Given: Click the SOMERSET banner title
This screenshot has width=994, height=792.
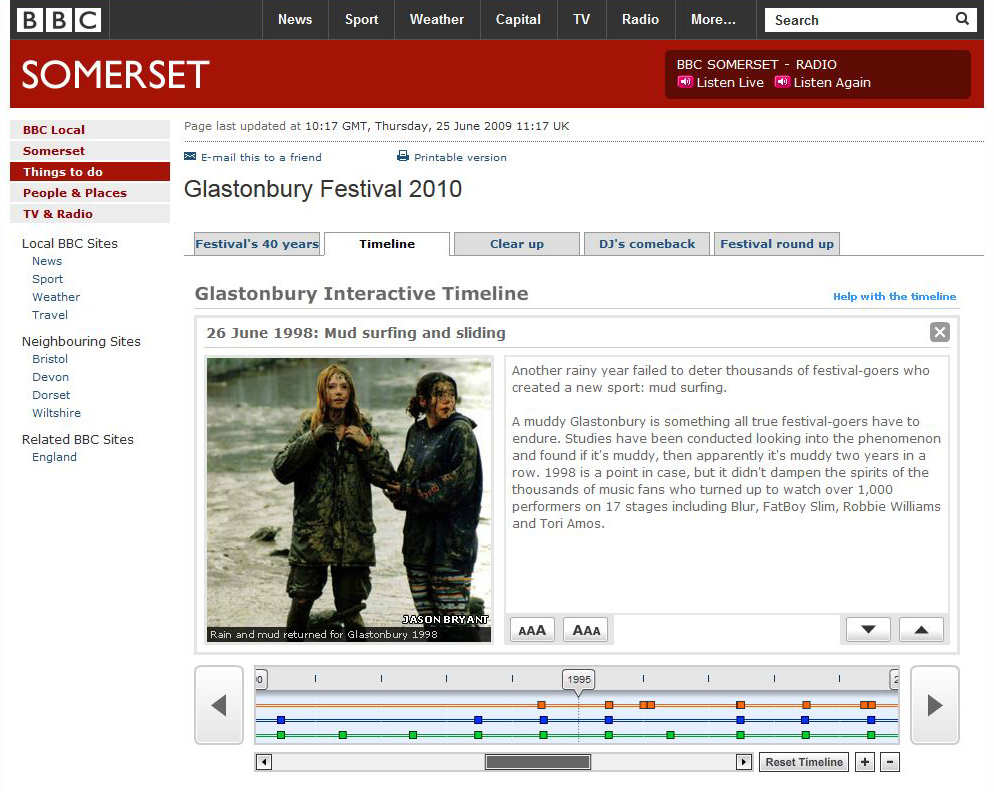Looking at the screenshot, I should click(x=115, y=74).
